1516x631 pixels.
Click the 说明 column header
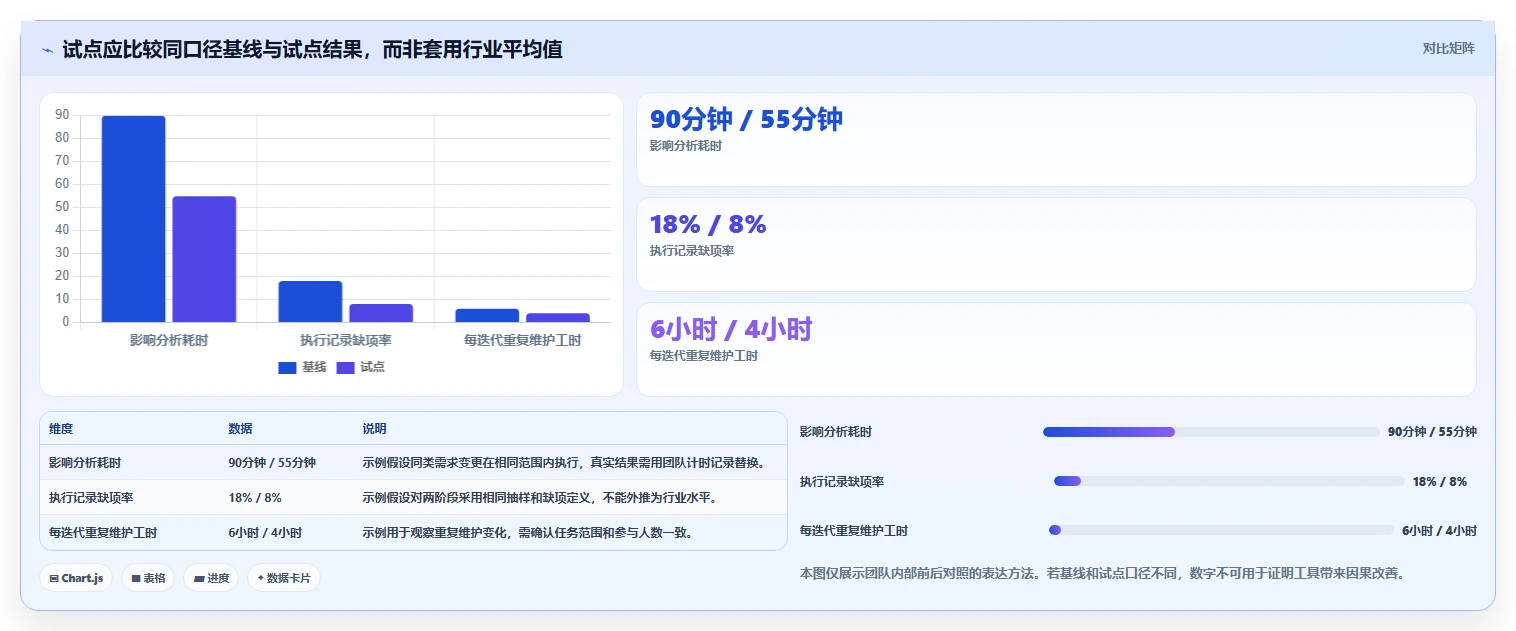click(x=374, y=429)
